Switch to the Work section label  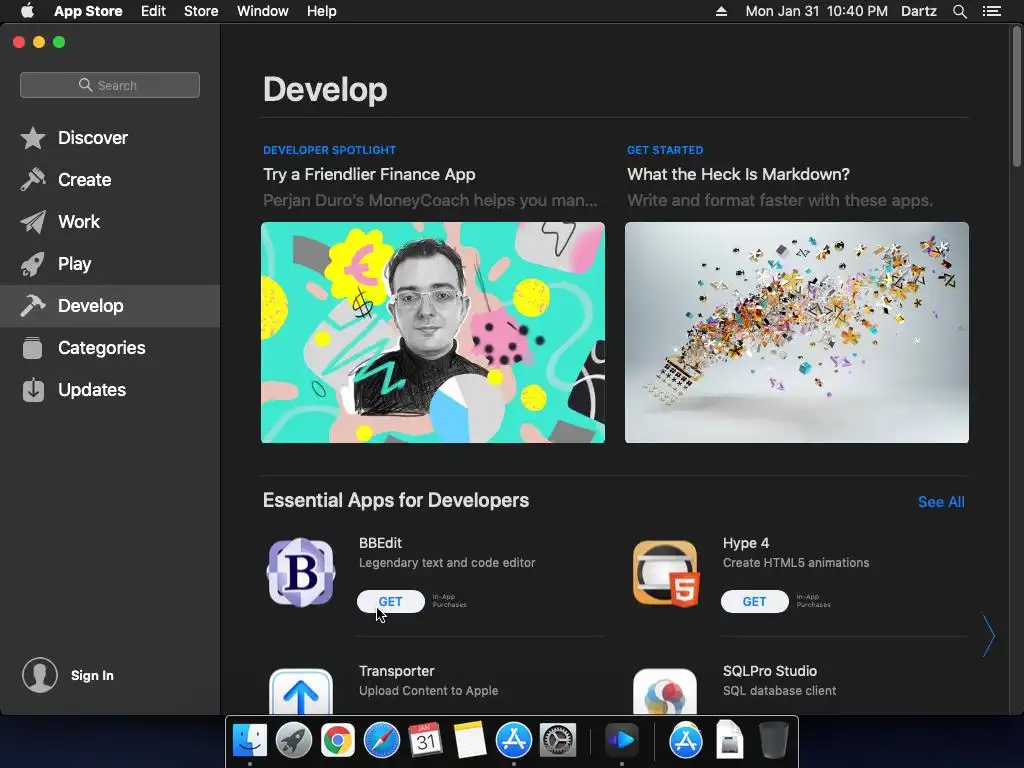tap(79, 222)
